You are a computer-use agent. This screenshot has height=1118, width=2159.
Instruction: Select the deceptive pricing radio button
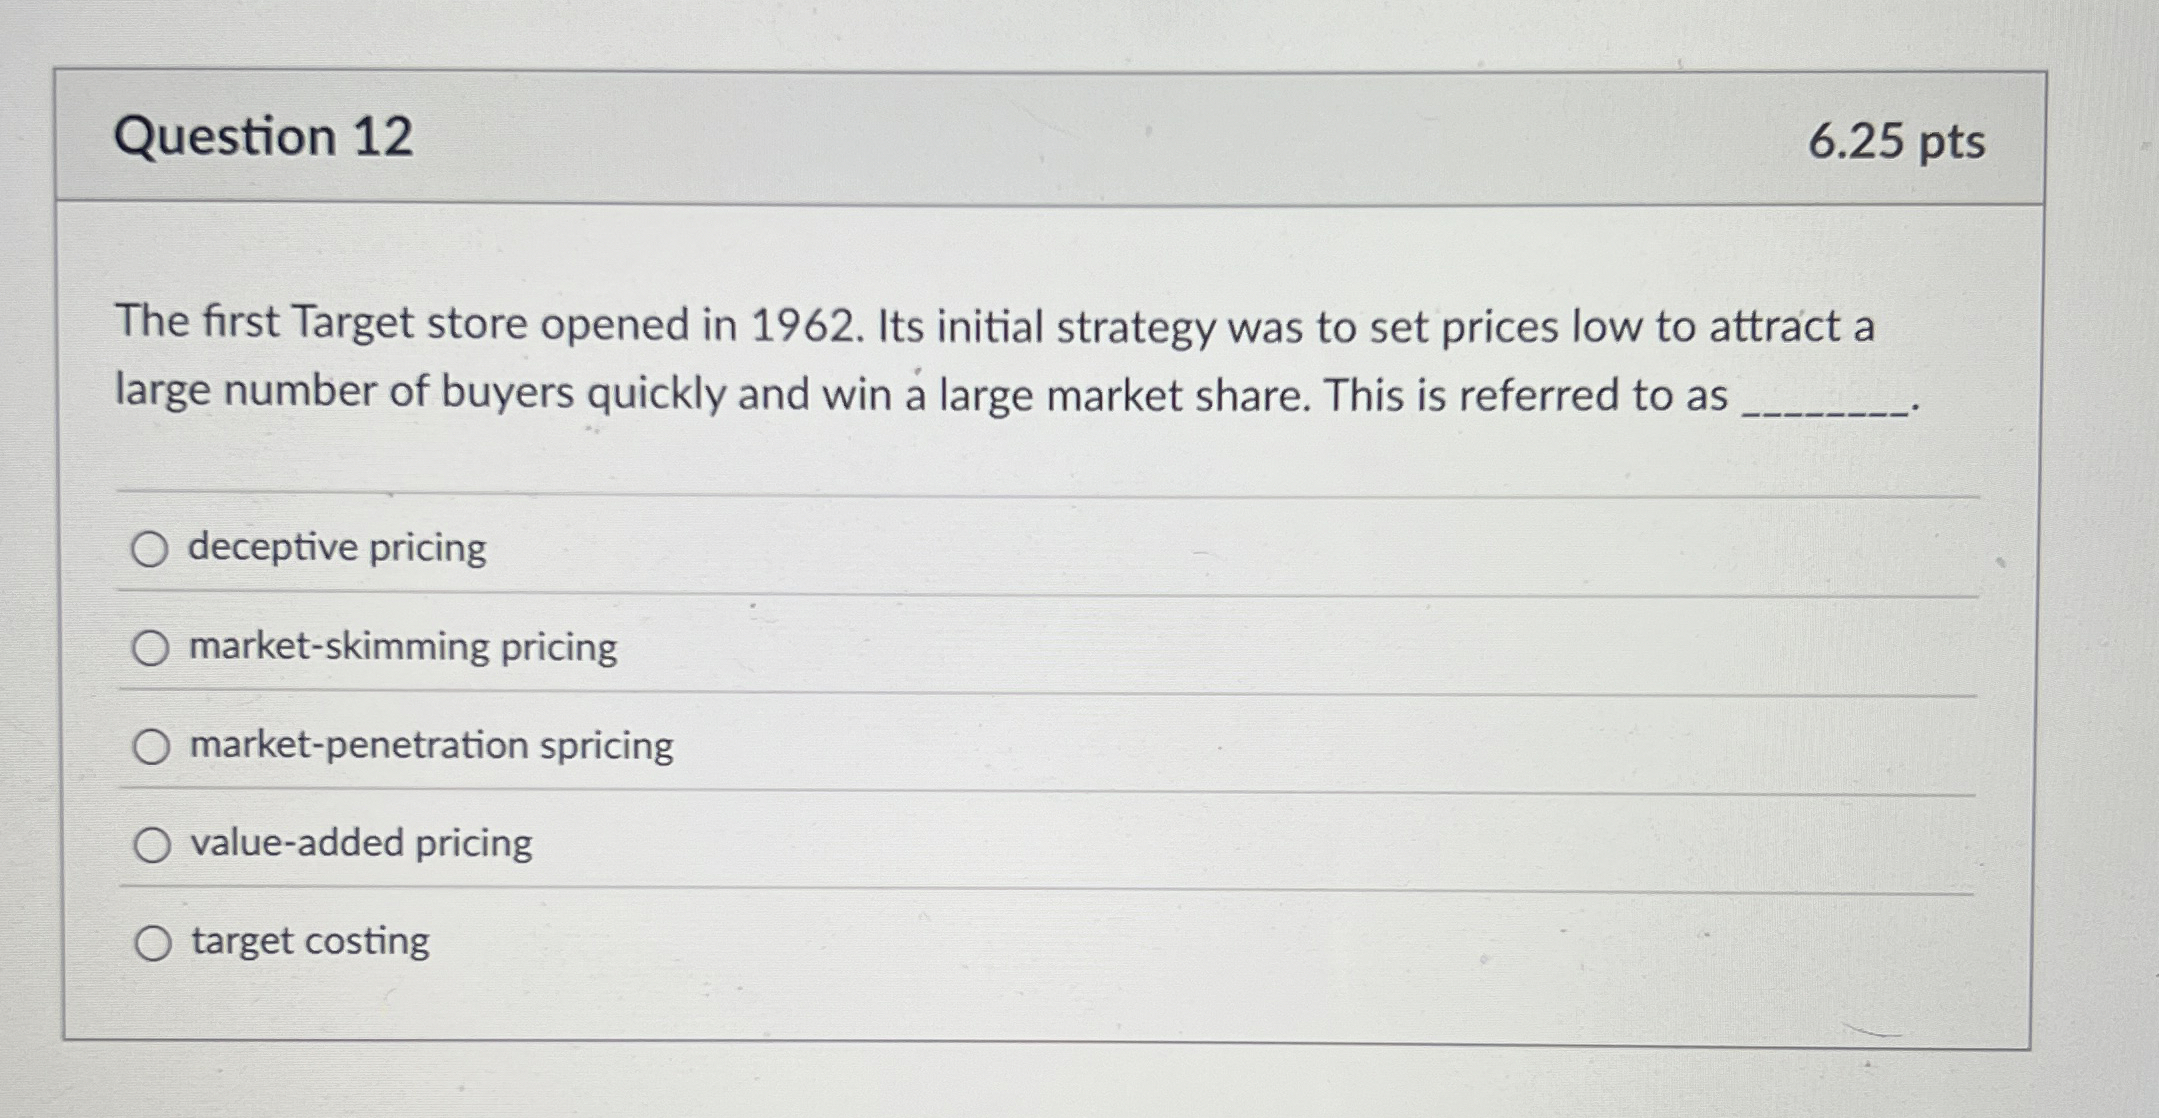click(152, 547)
